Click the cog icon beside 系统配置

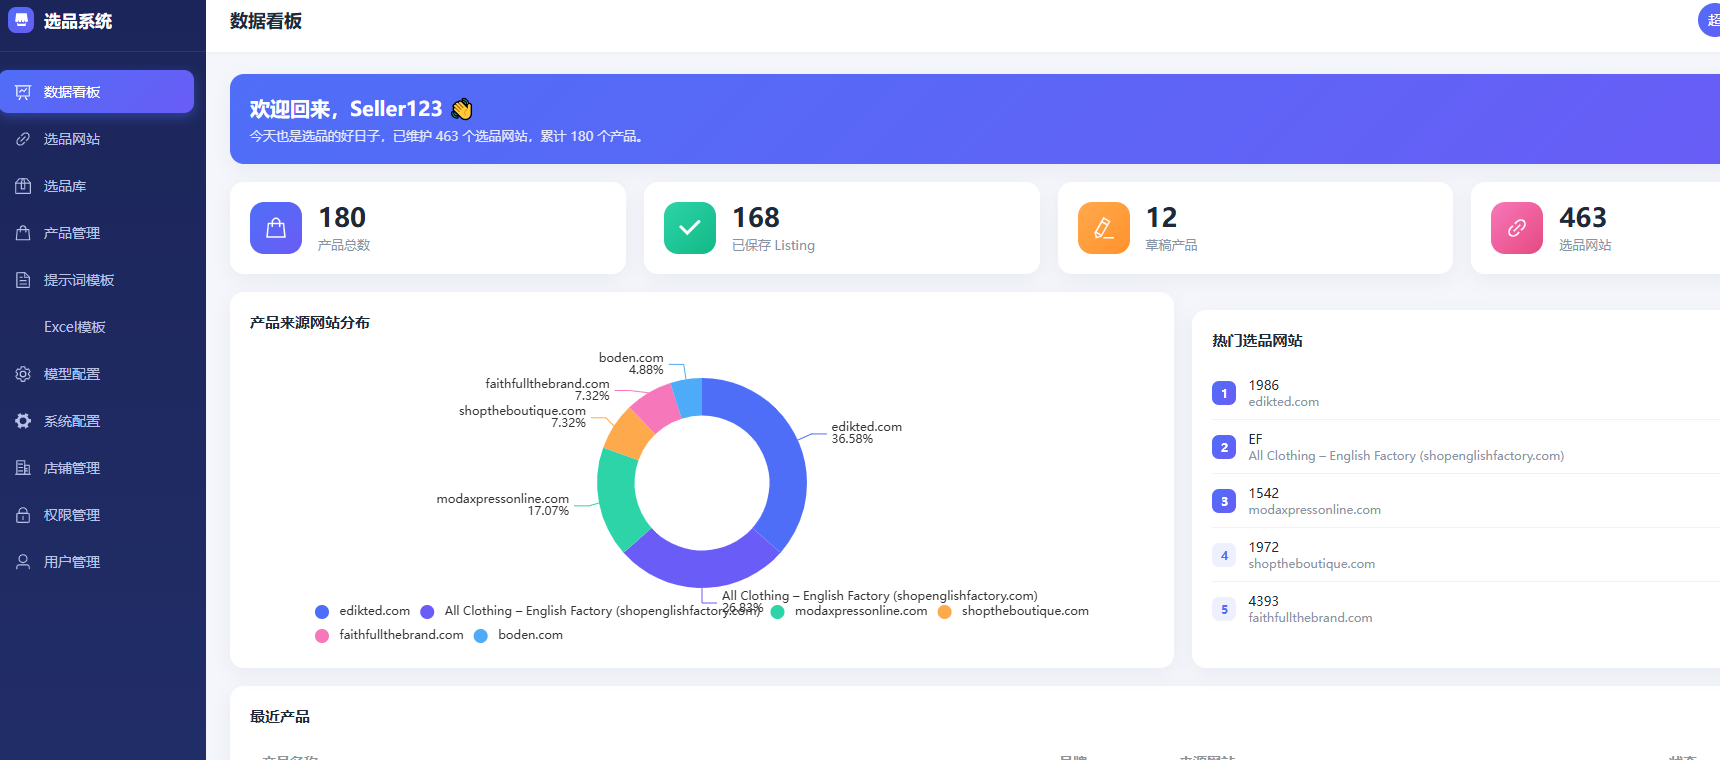pos(23,421)
